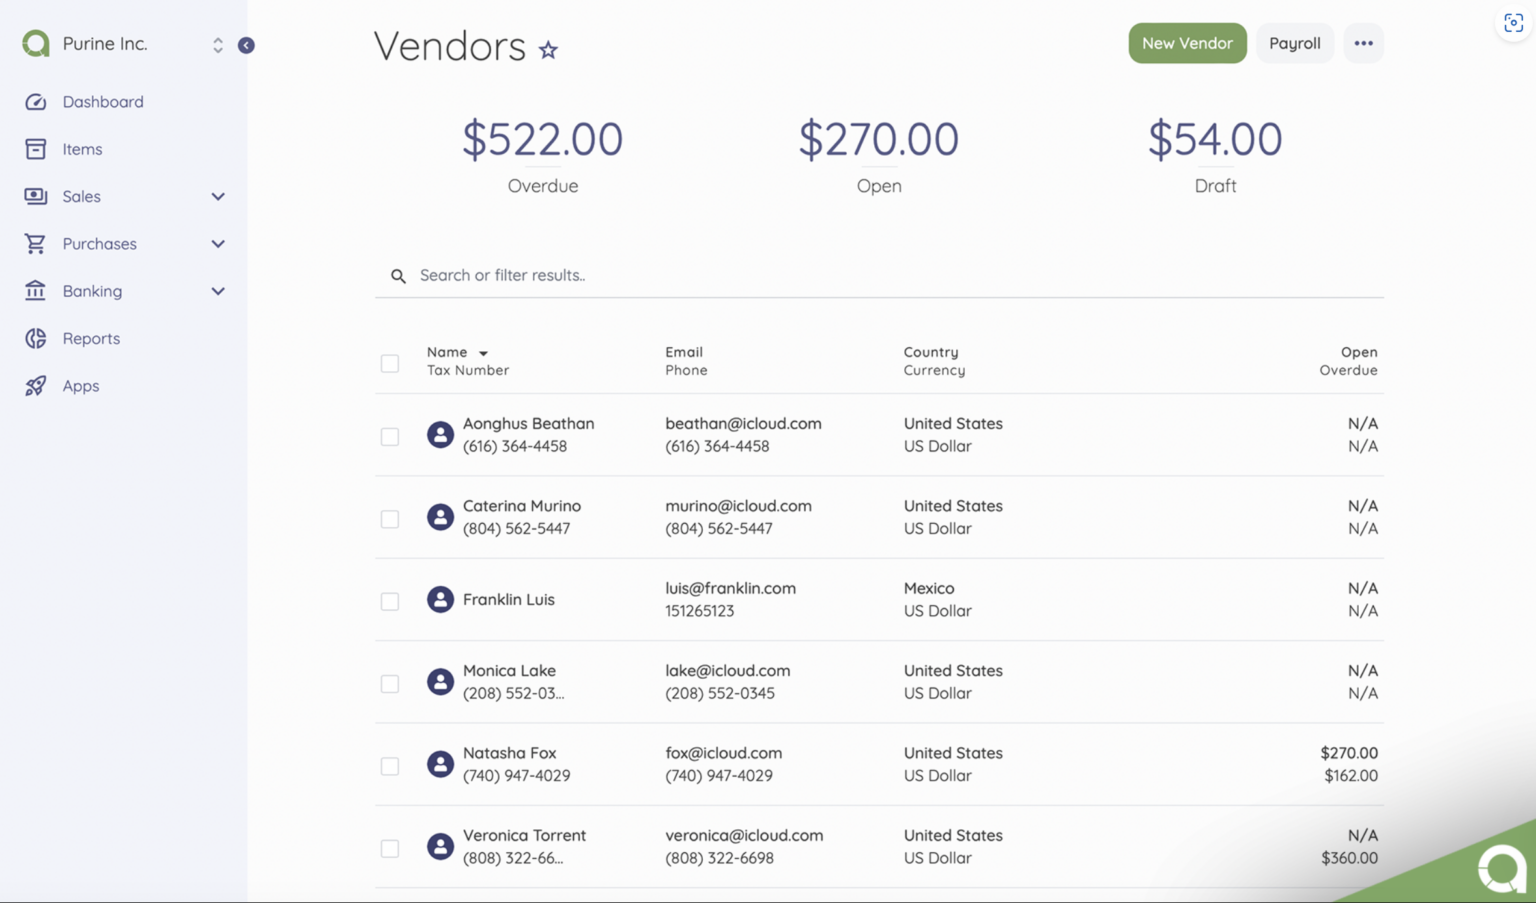Collapse the sidebar with the arrow toggle
Screen dimensions: 1536x903
246,45
